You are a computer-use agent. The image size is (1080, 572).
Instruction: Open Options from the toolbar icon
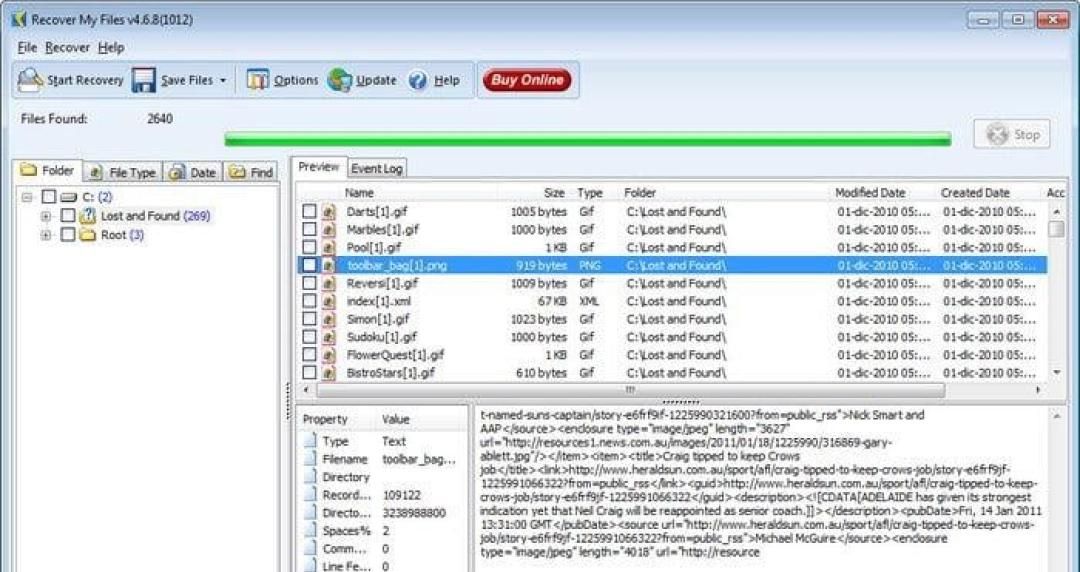coord(258,81)
